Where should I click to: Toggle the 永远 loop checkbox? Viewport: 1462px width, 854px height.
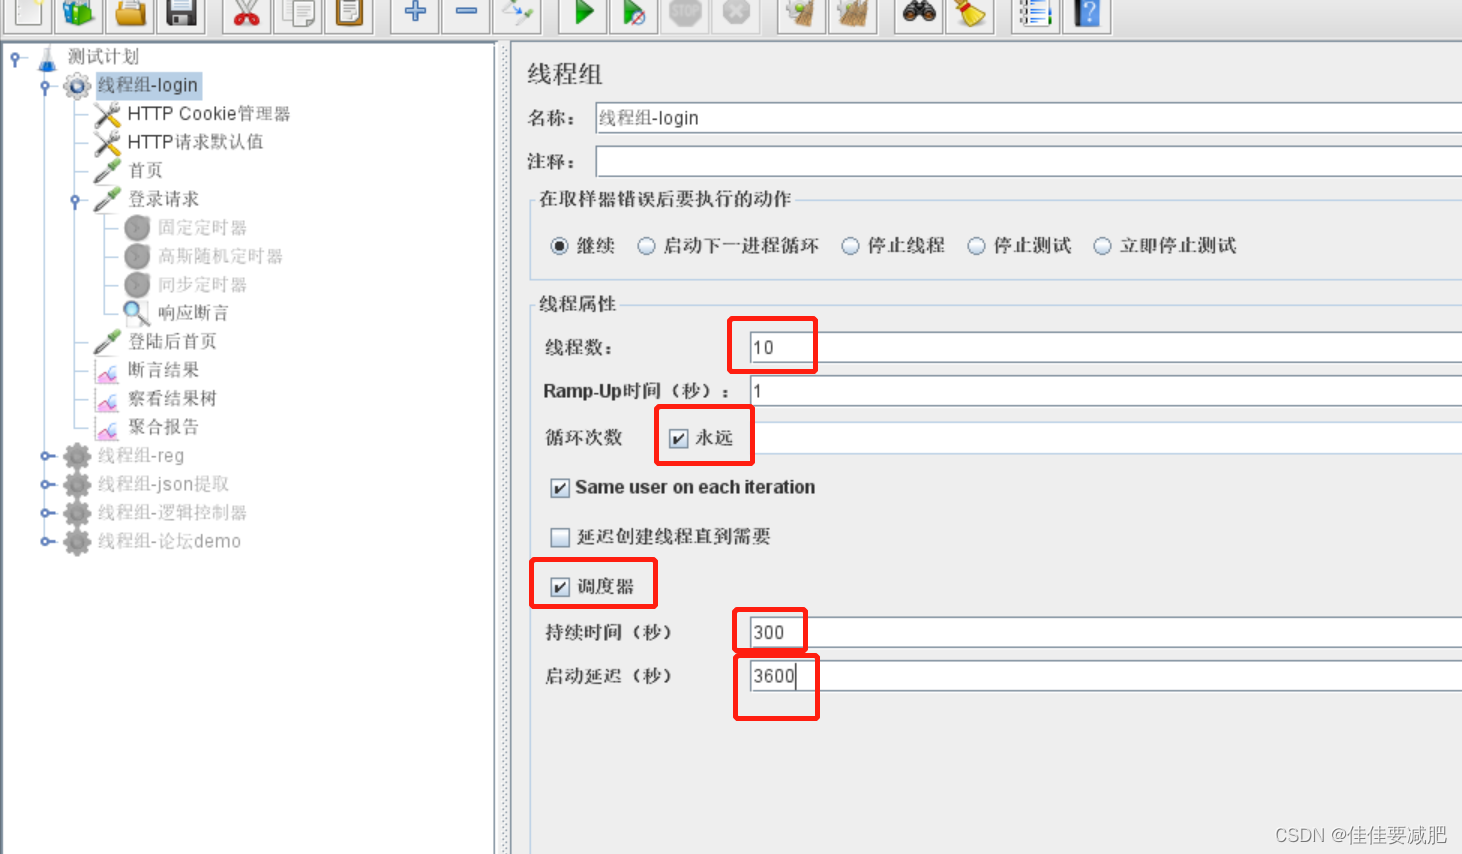(679, 438)
